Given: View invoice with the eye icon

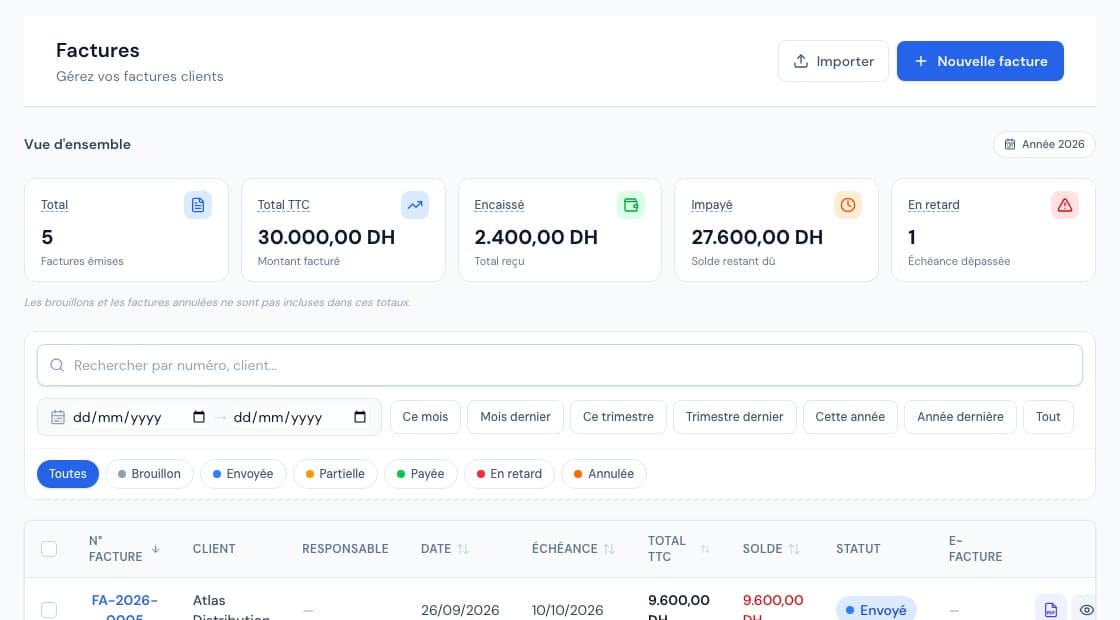Looking at the screenshot, I should (1086, 609).
